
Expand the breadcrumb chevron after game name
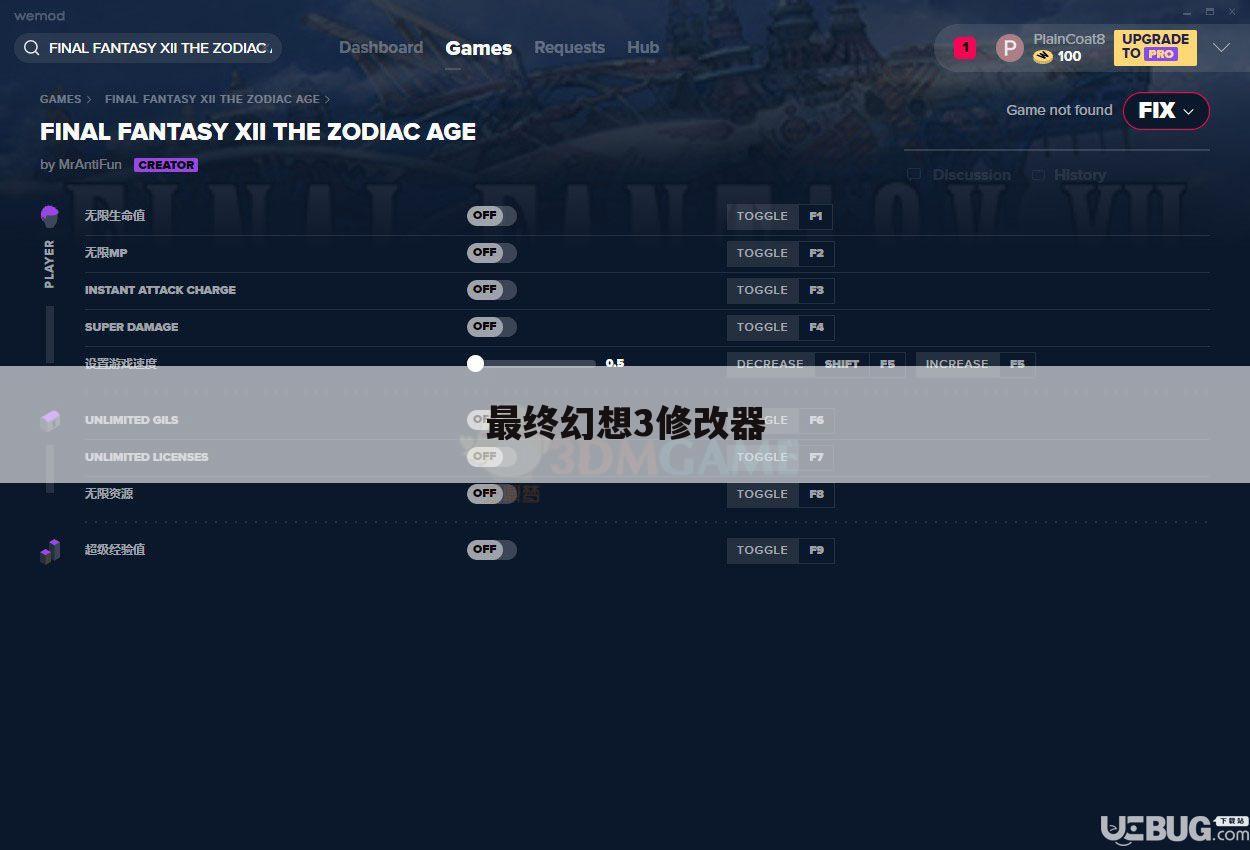pyautogui.click(x=327, y=99)
